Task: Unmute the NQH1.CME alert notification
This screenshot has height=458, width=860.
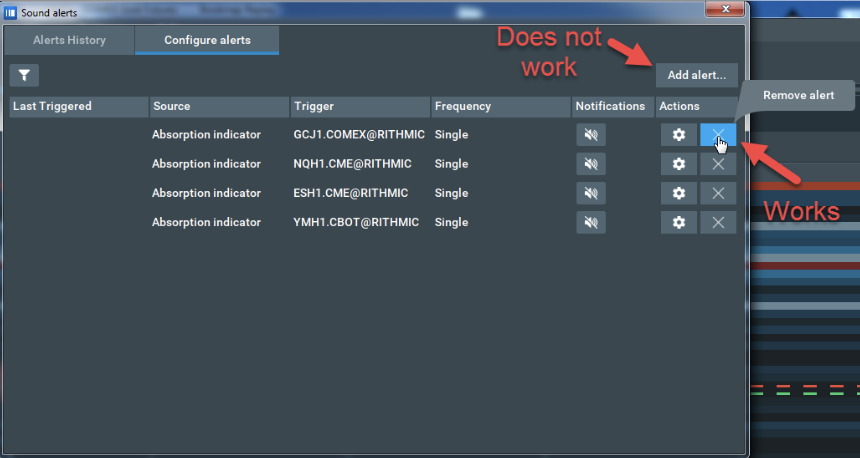Action: click(591, 164)
